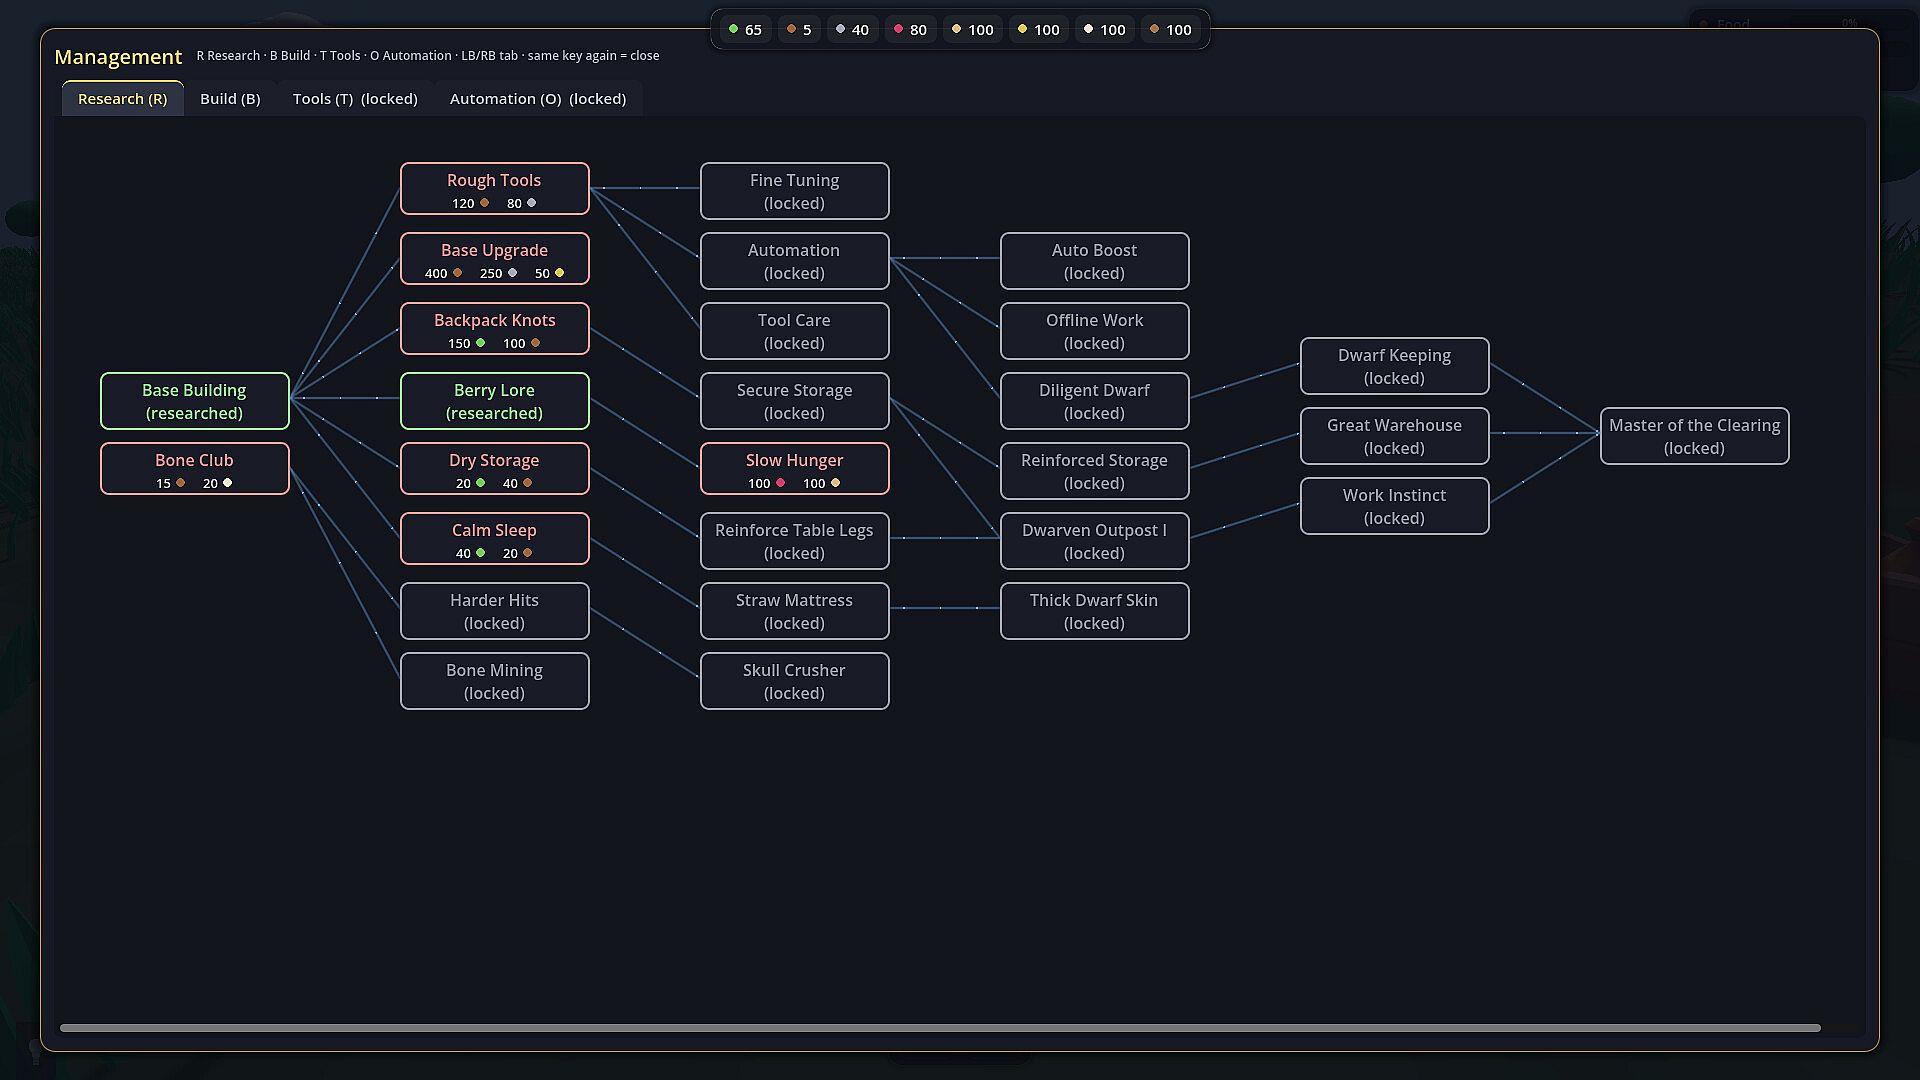Screen dimensions: 1920x1080
Task: Click the researched Base Building node
Action: pos(195,401)
